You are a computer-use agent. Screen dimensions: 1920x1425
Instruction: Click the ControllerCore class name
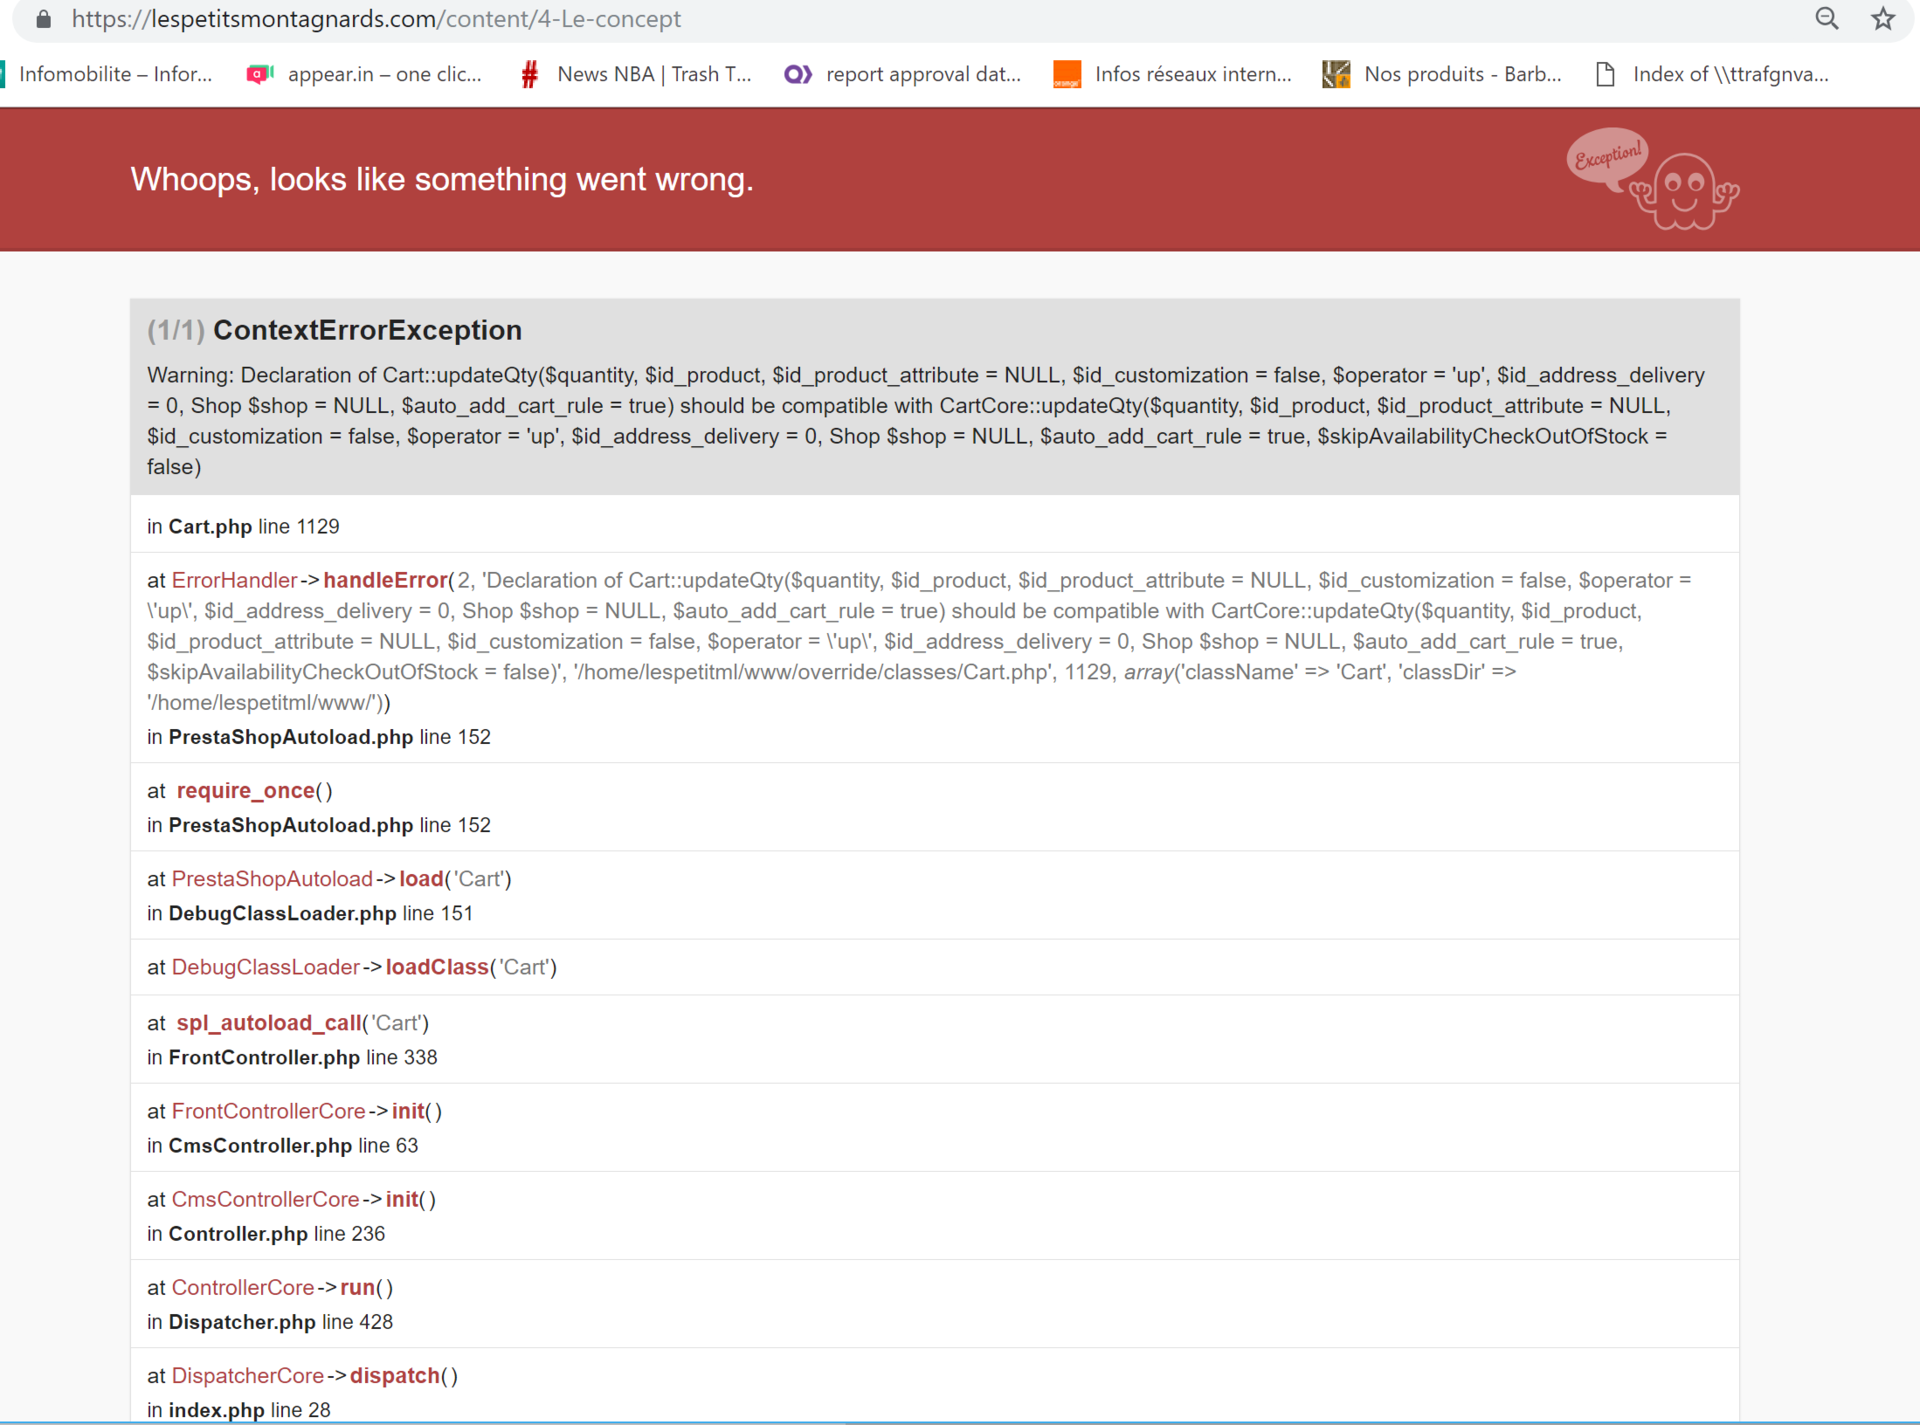tap(243, 1287)
